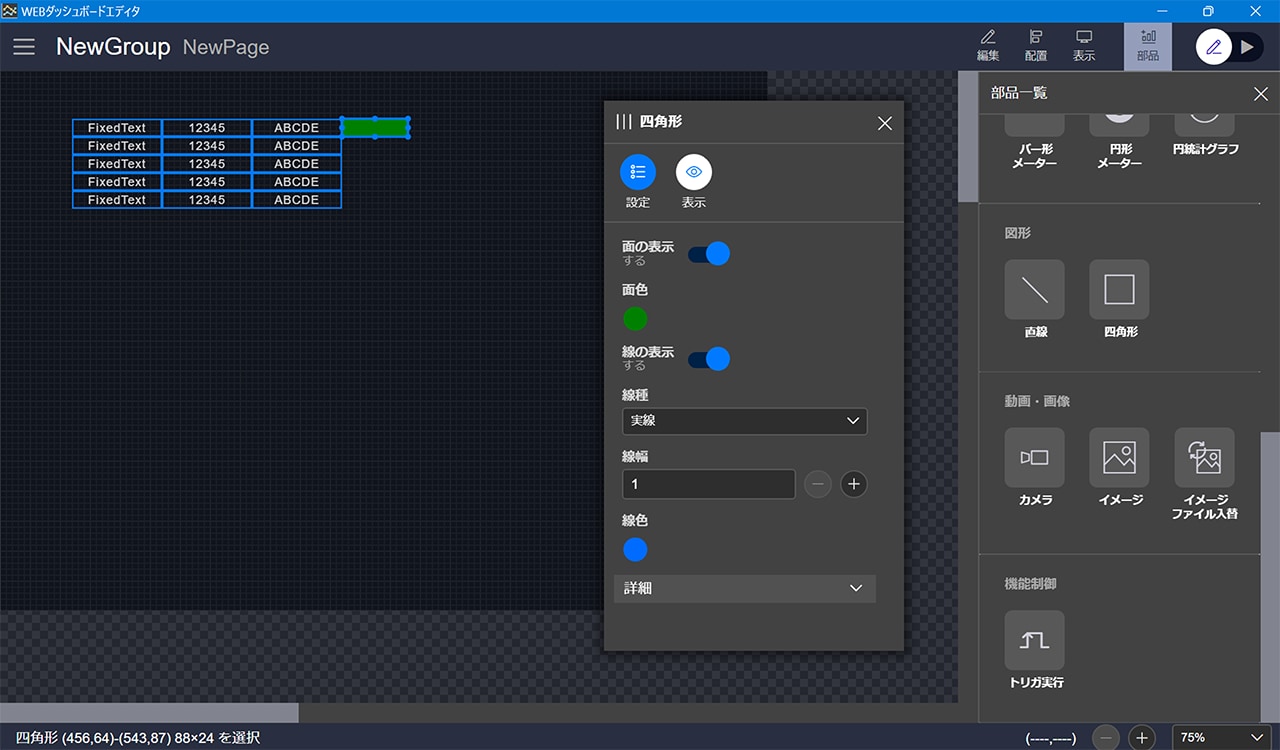Click the 線幅 value input field

click(708, 484)
